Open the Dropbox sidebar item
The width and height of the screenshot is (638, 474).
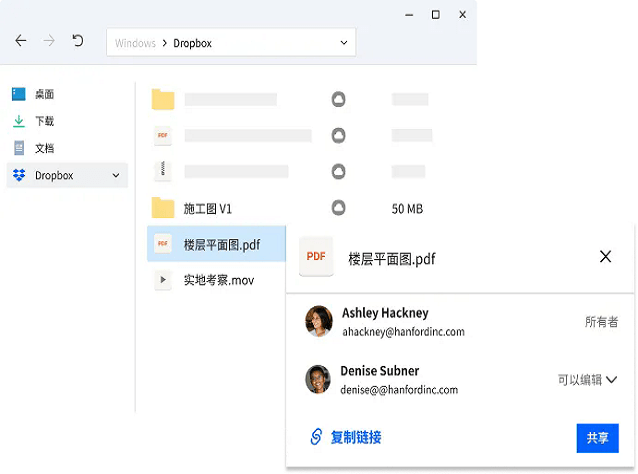point(54,175)
